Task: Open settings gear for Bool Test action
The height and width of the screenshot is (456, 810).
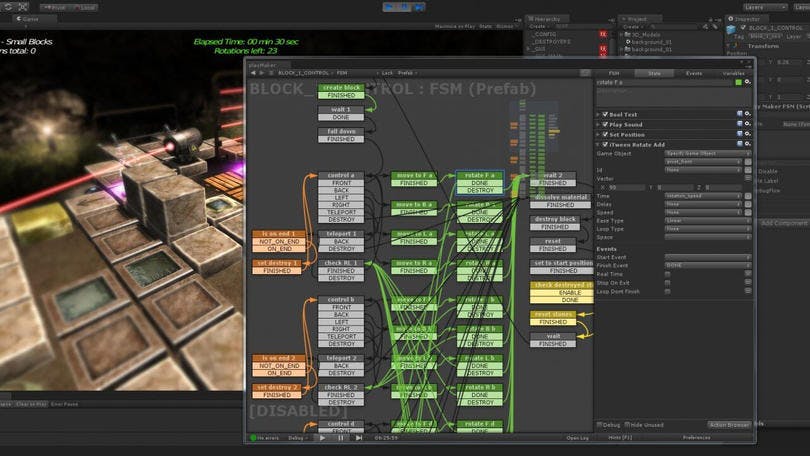Action: (x=747, y=114)
